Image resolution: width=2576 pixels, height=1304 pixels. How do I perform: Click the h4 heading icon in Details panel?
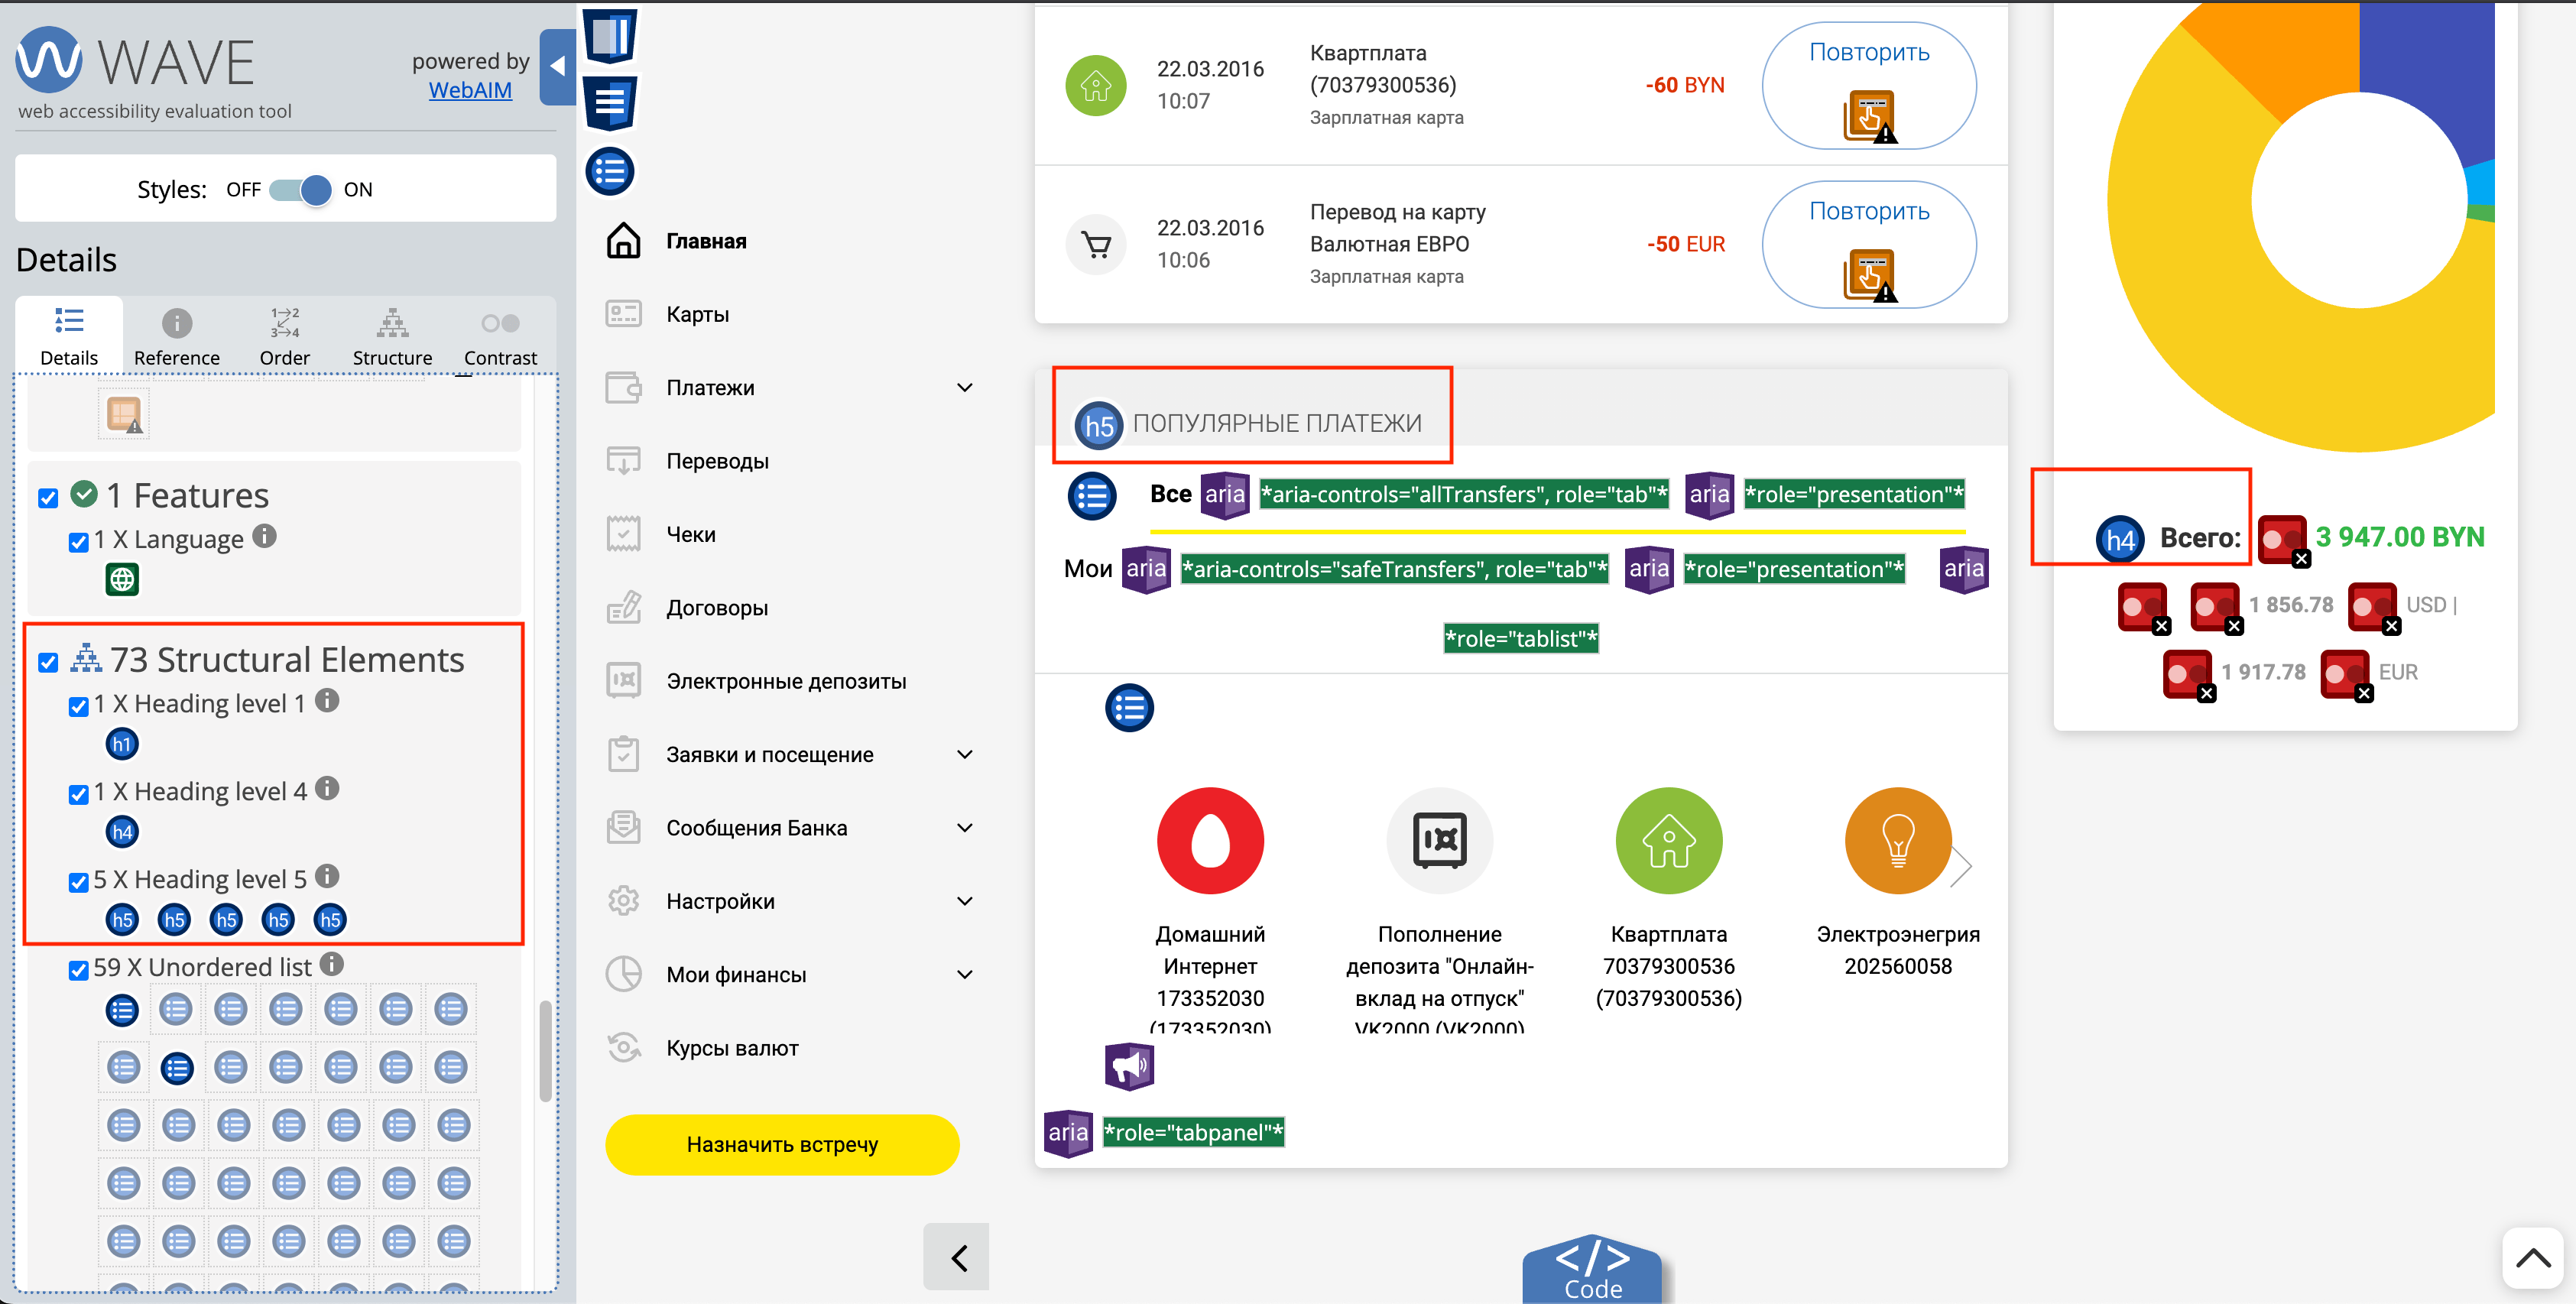[122, 832]
